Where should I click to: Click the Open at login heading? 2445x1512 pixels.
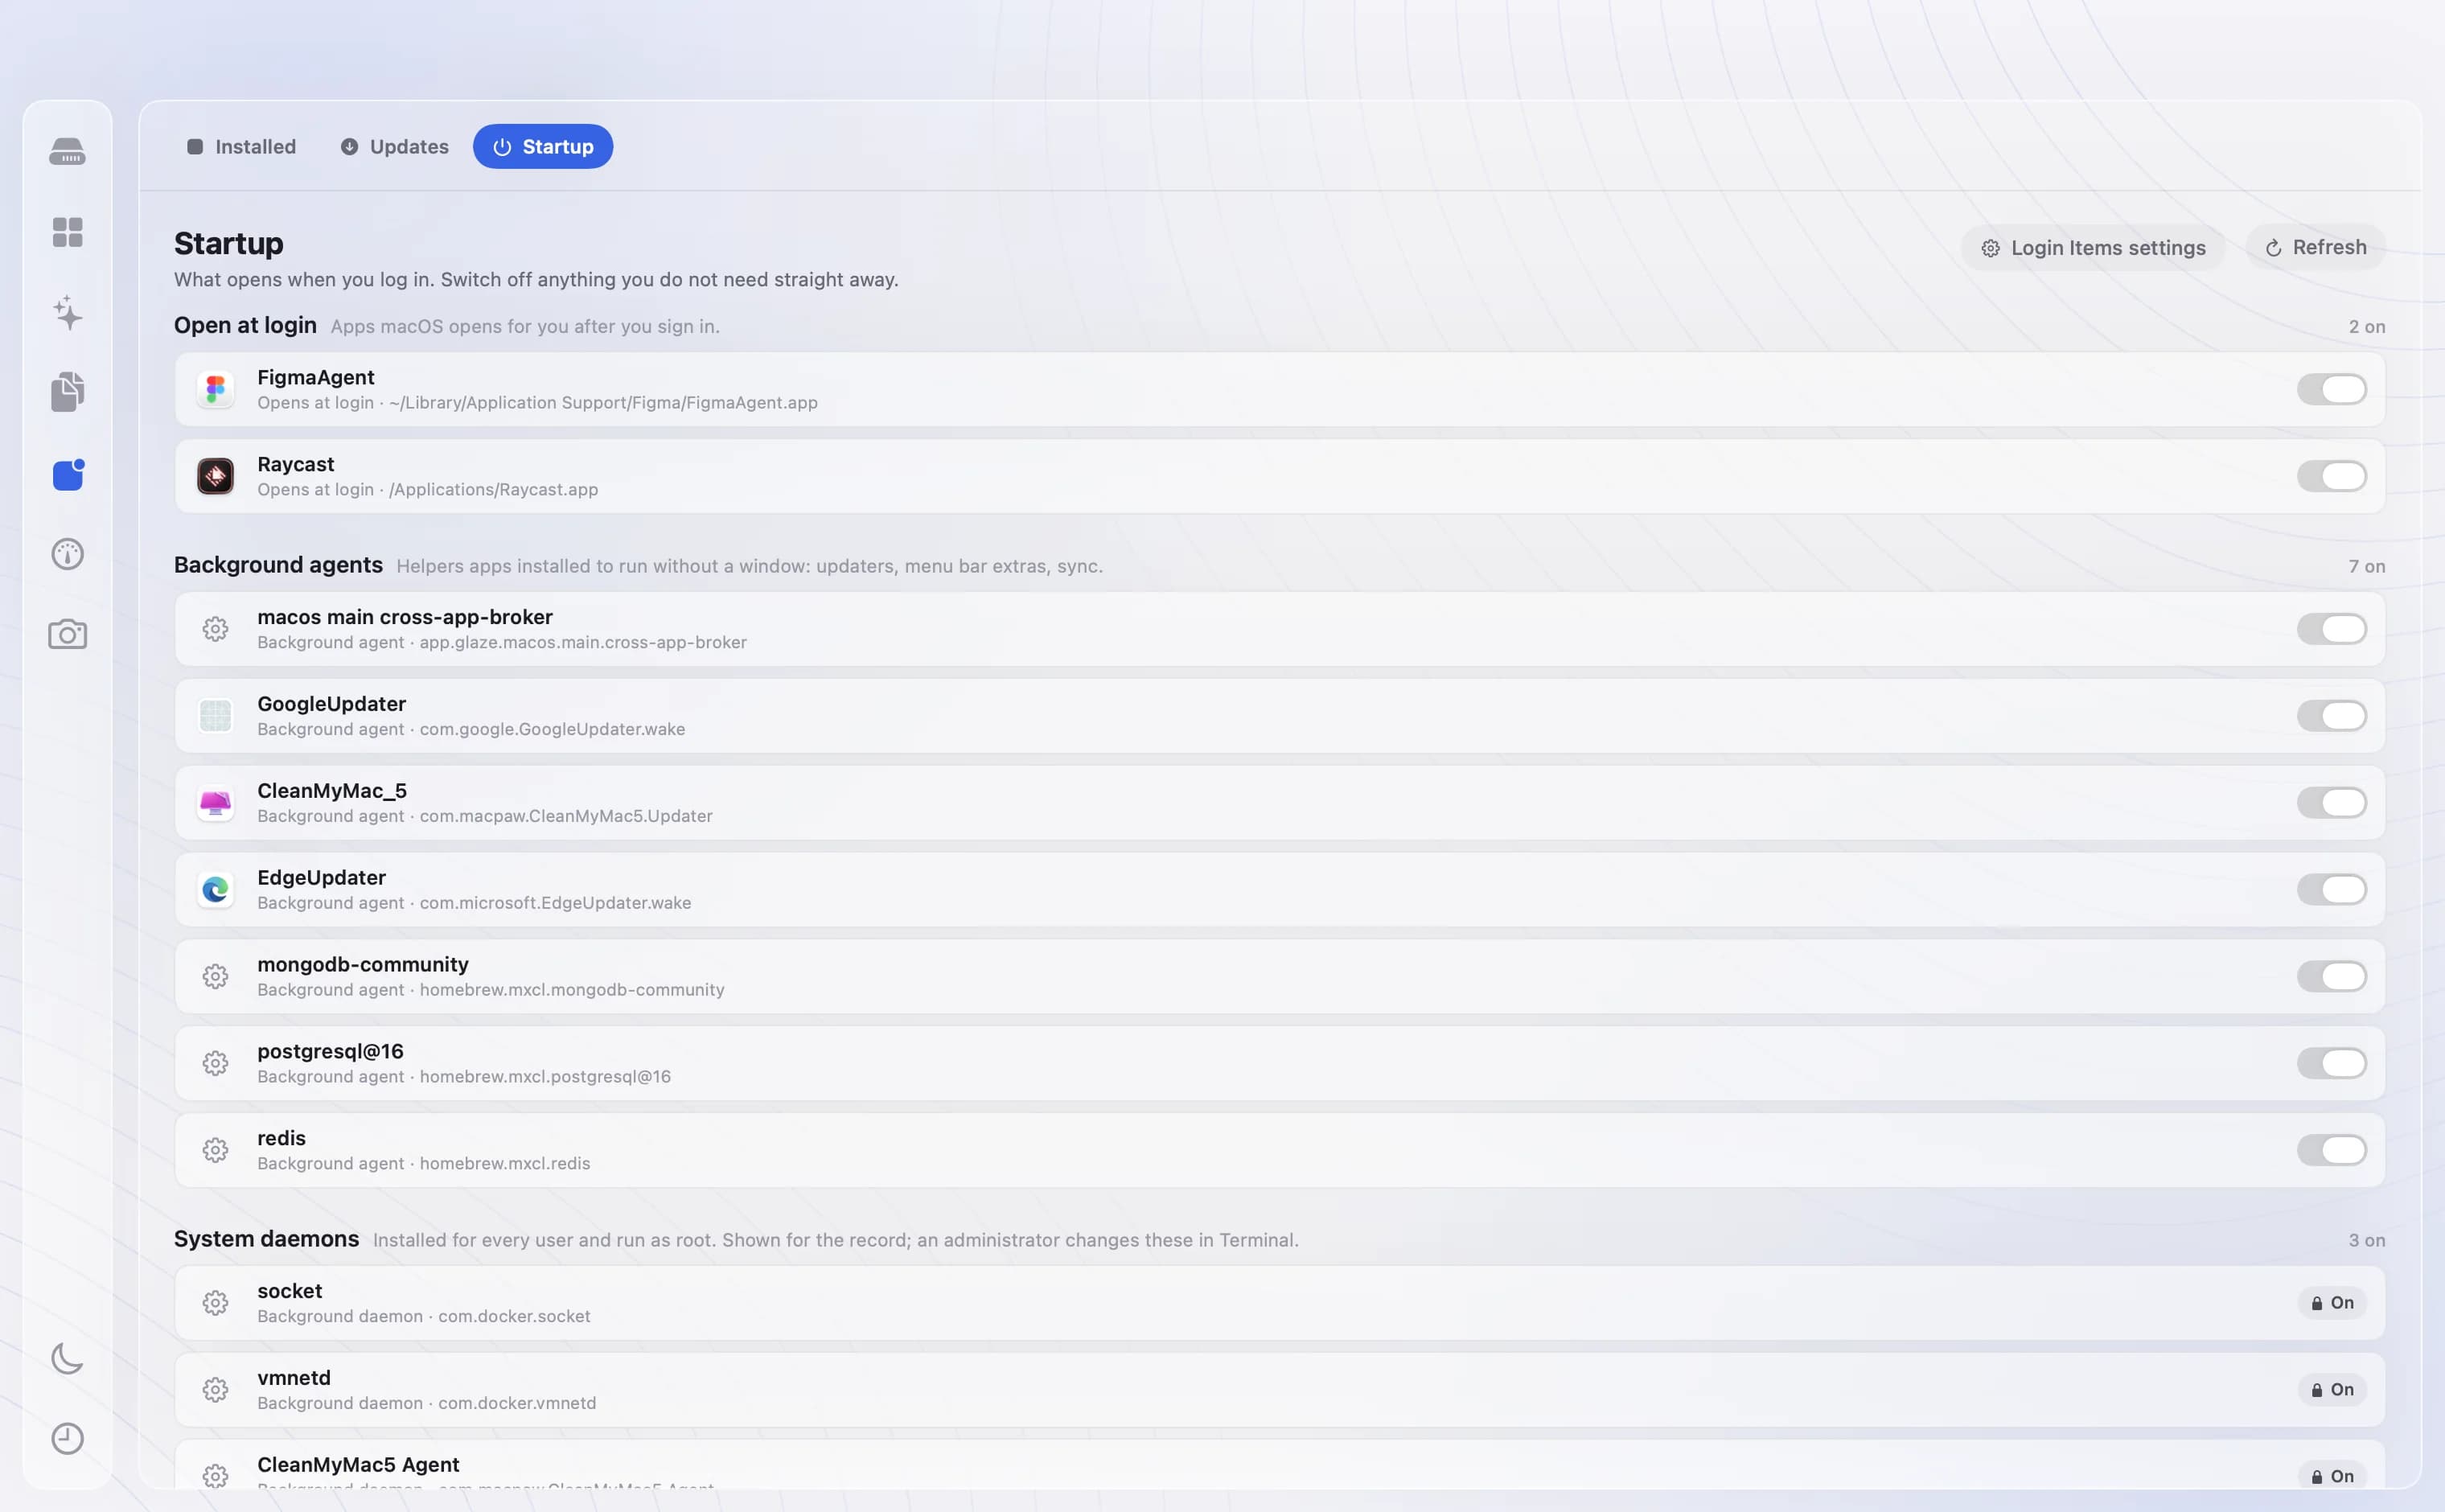(245, 325)
